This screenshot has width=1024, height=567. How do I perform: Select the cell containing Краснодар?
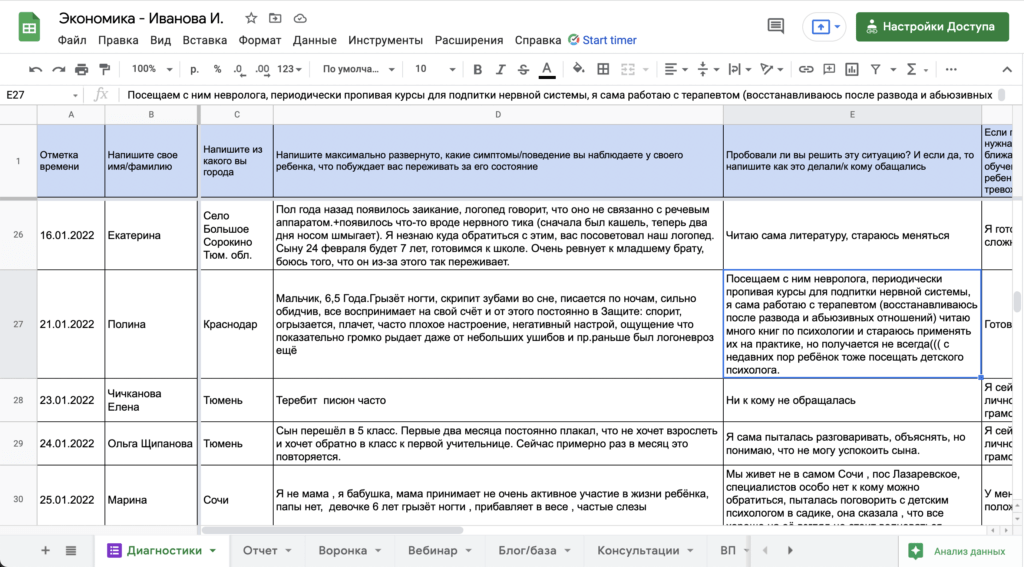coord(236,324)
